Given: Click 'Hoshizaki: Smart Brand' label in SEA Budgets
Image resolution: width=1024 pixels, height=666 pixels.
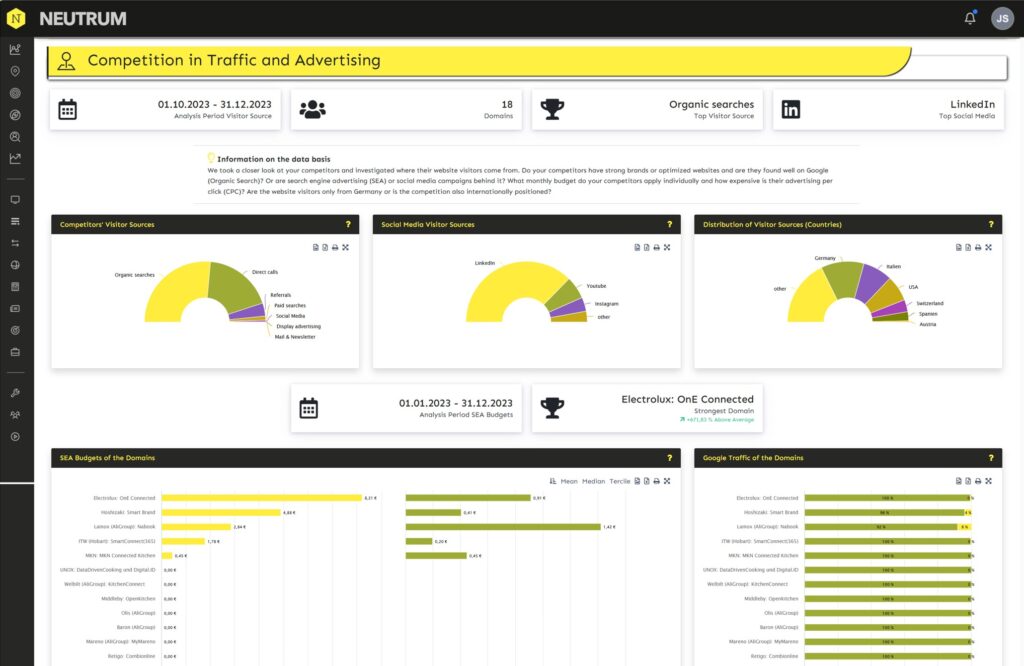Looking at the screenshot, I should [x=128, y=513].
